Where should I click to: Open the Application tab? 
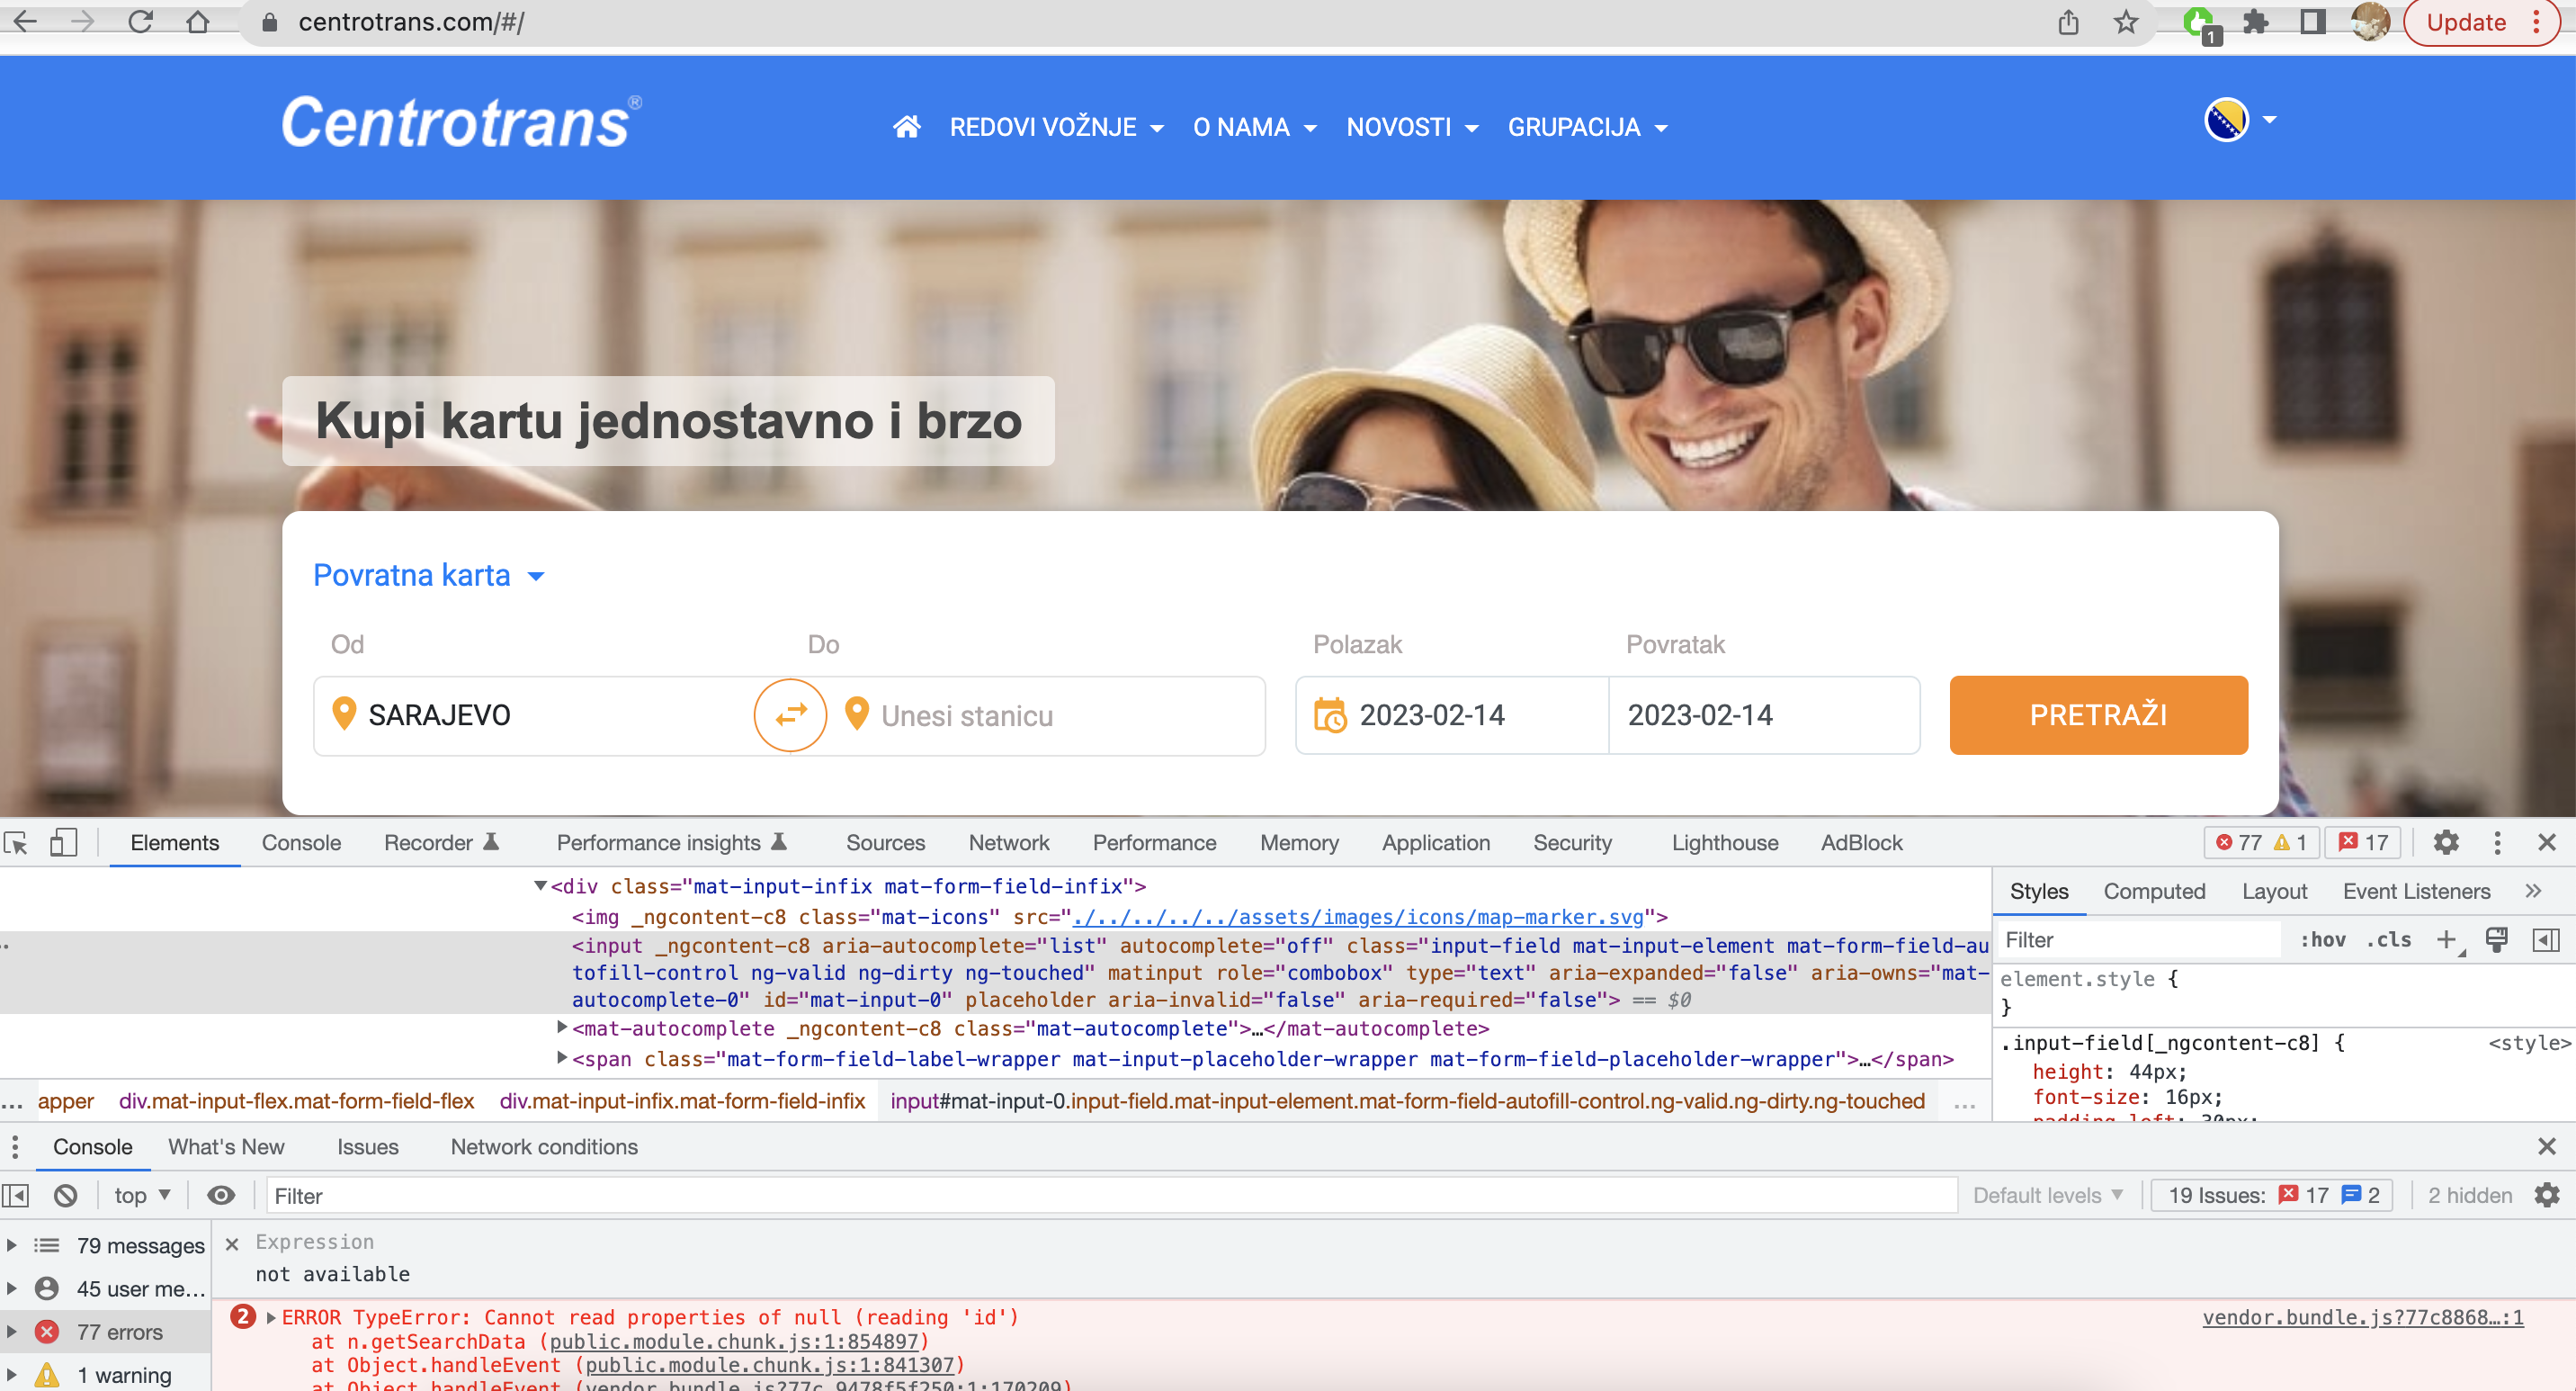pyautogui.click(x=1435, y=843)
